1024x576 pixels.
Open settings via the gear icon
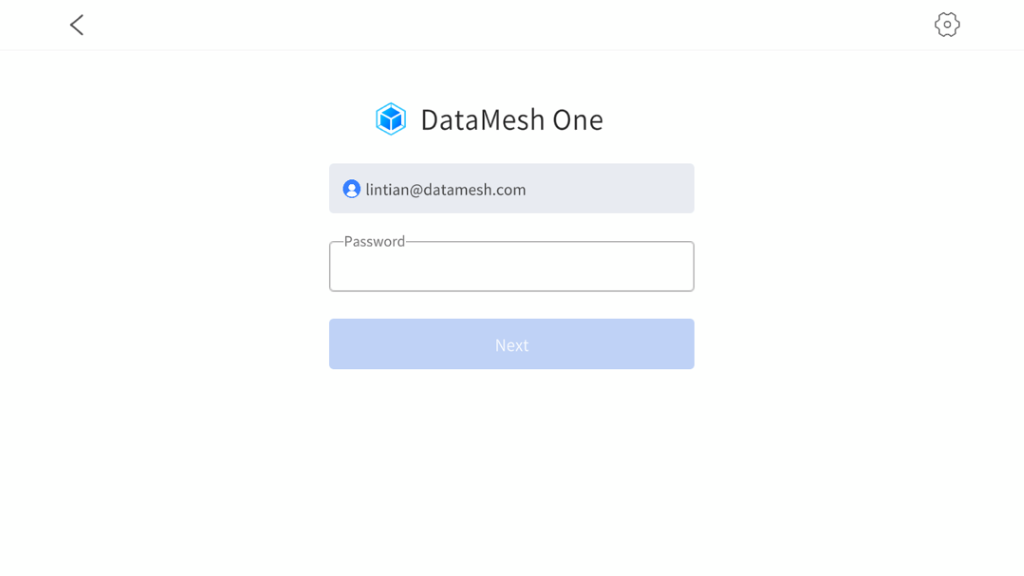[x=946, y=25]
